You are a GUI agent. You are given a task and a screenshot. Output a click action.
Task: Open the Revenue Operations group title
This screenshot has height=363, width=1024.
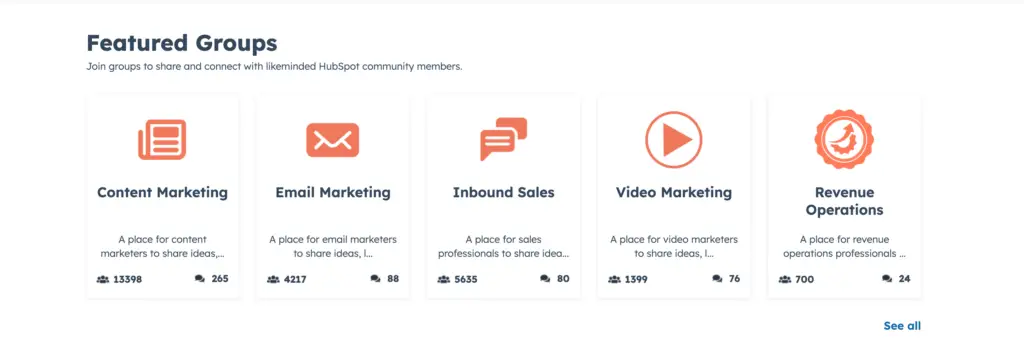point(844,201)
